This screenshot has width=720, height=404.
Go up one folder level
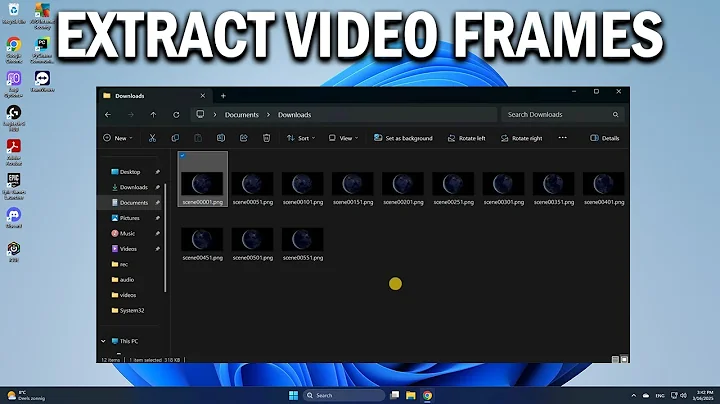point(153,115)
